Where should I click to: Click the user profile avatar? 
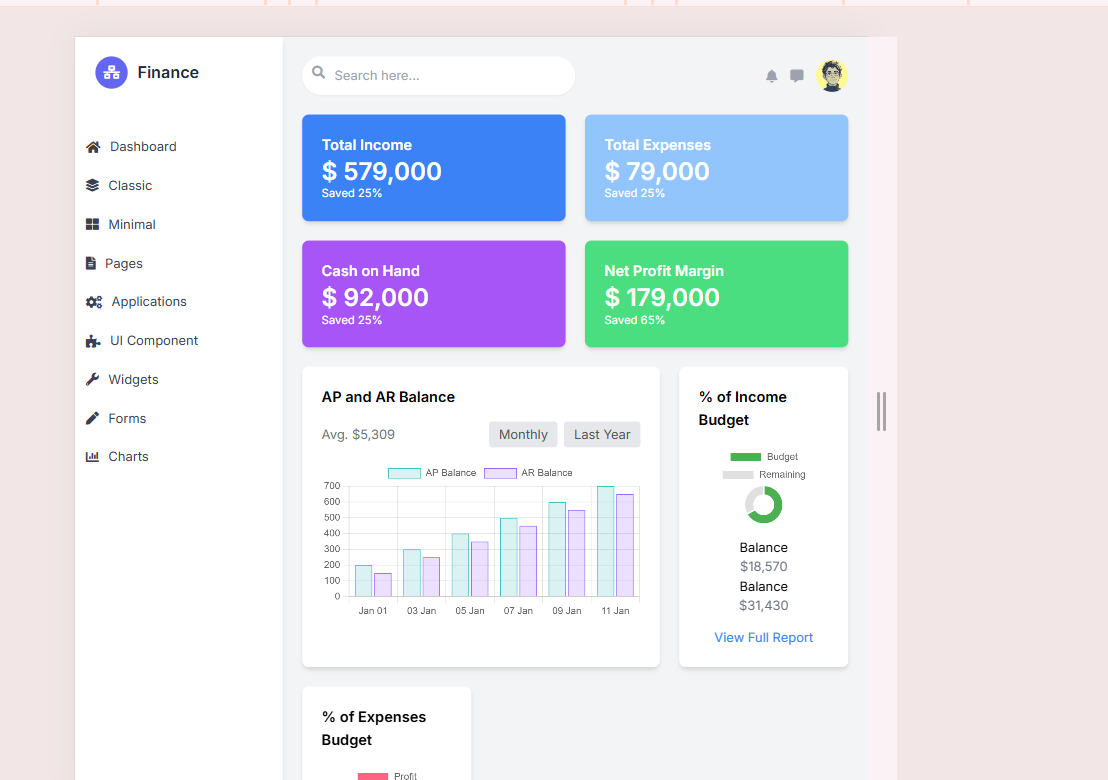click(831, 76)
